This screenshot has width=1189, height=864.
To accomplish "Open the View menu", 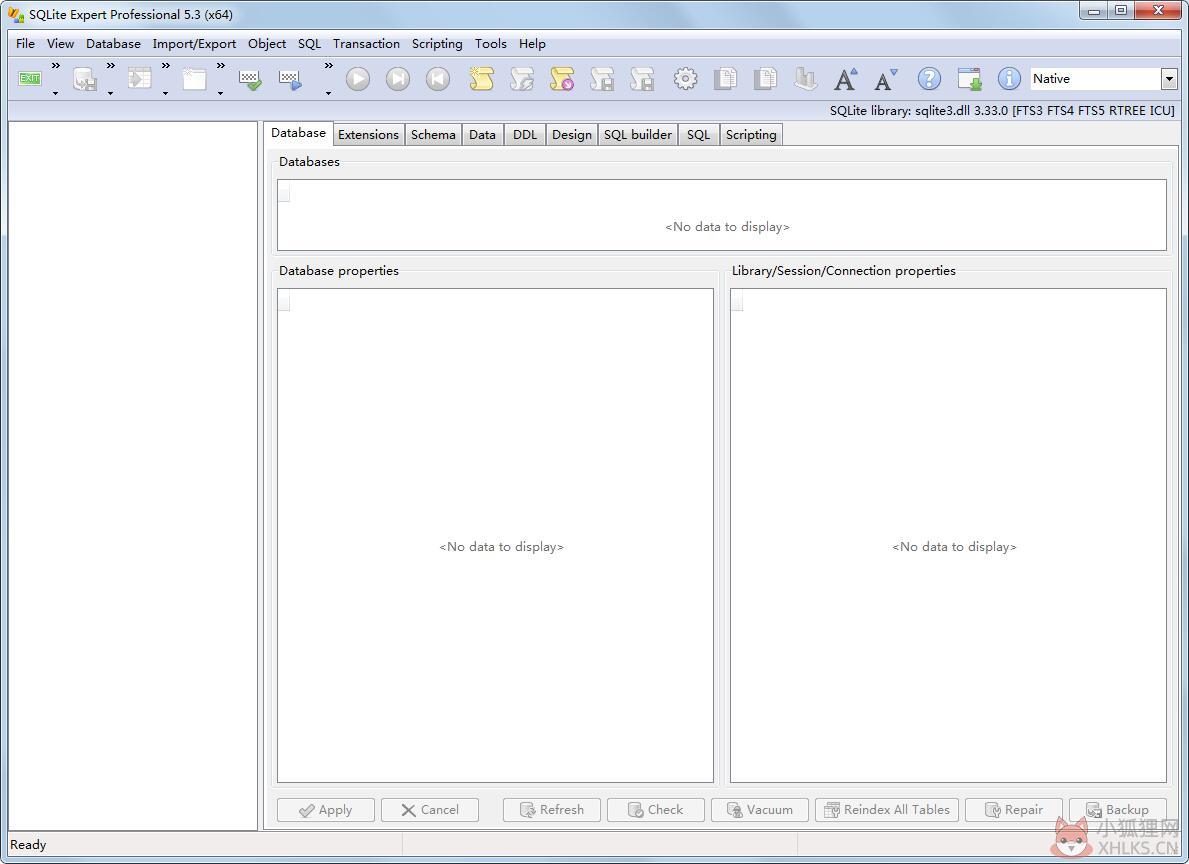I will point(60,44).
